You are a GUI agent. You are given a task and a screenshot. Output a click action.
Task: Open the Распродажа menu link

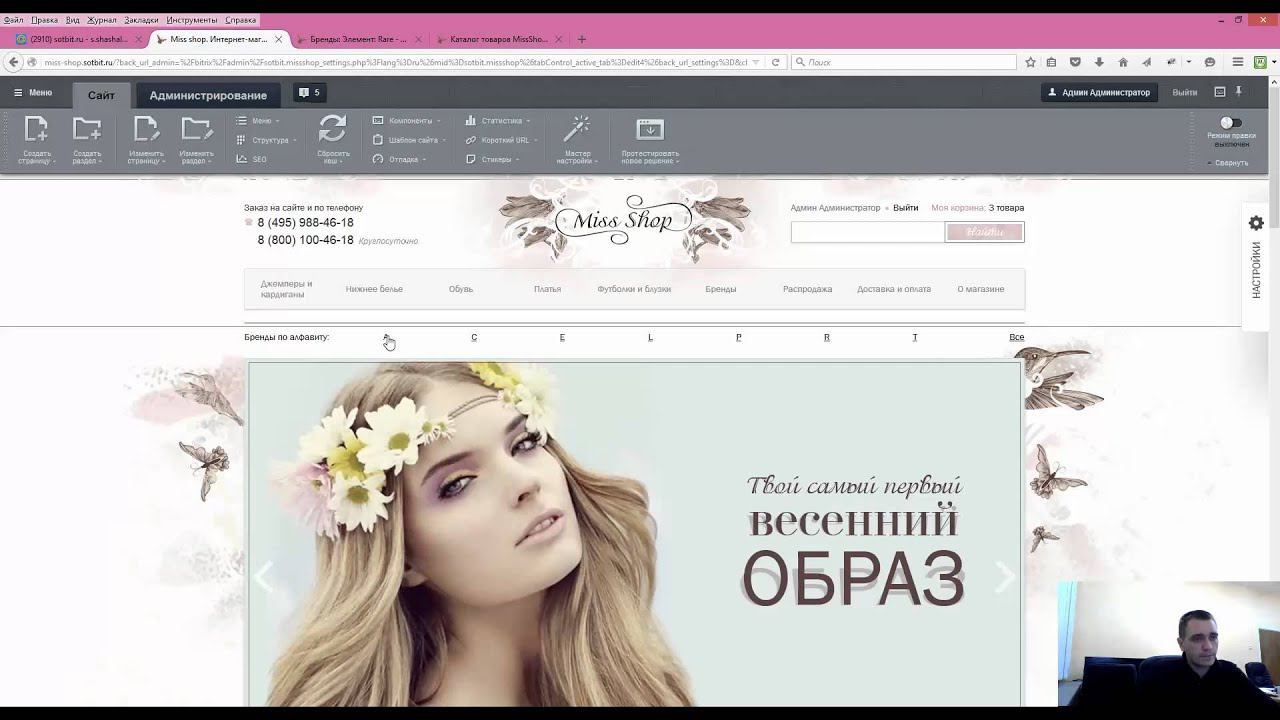click(x=807, y=289)
